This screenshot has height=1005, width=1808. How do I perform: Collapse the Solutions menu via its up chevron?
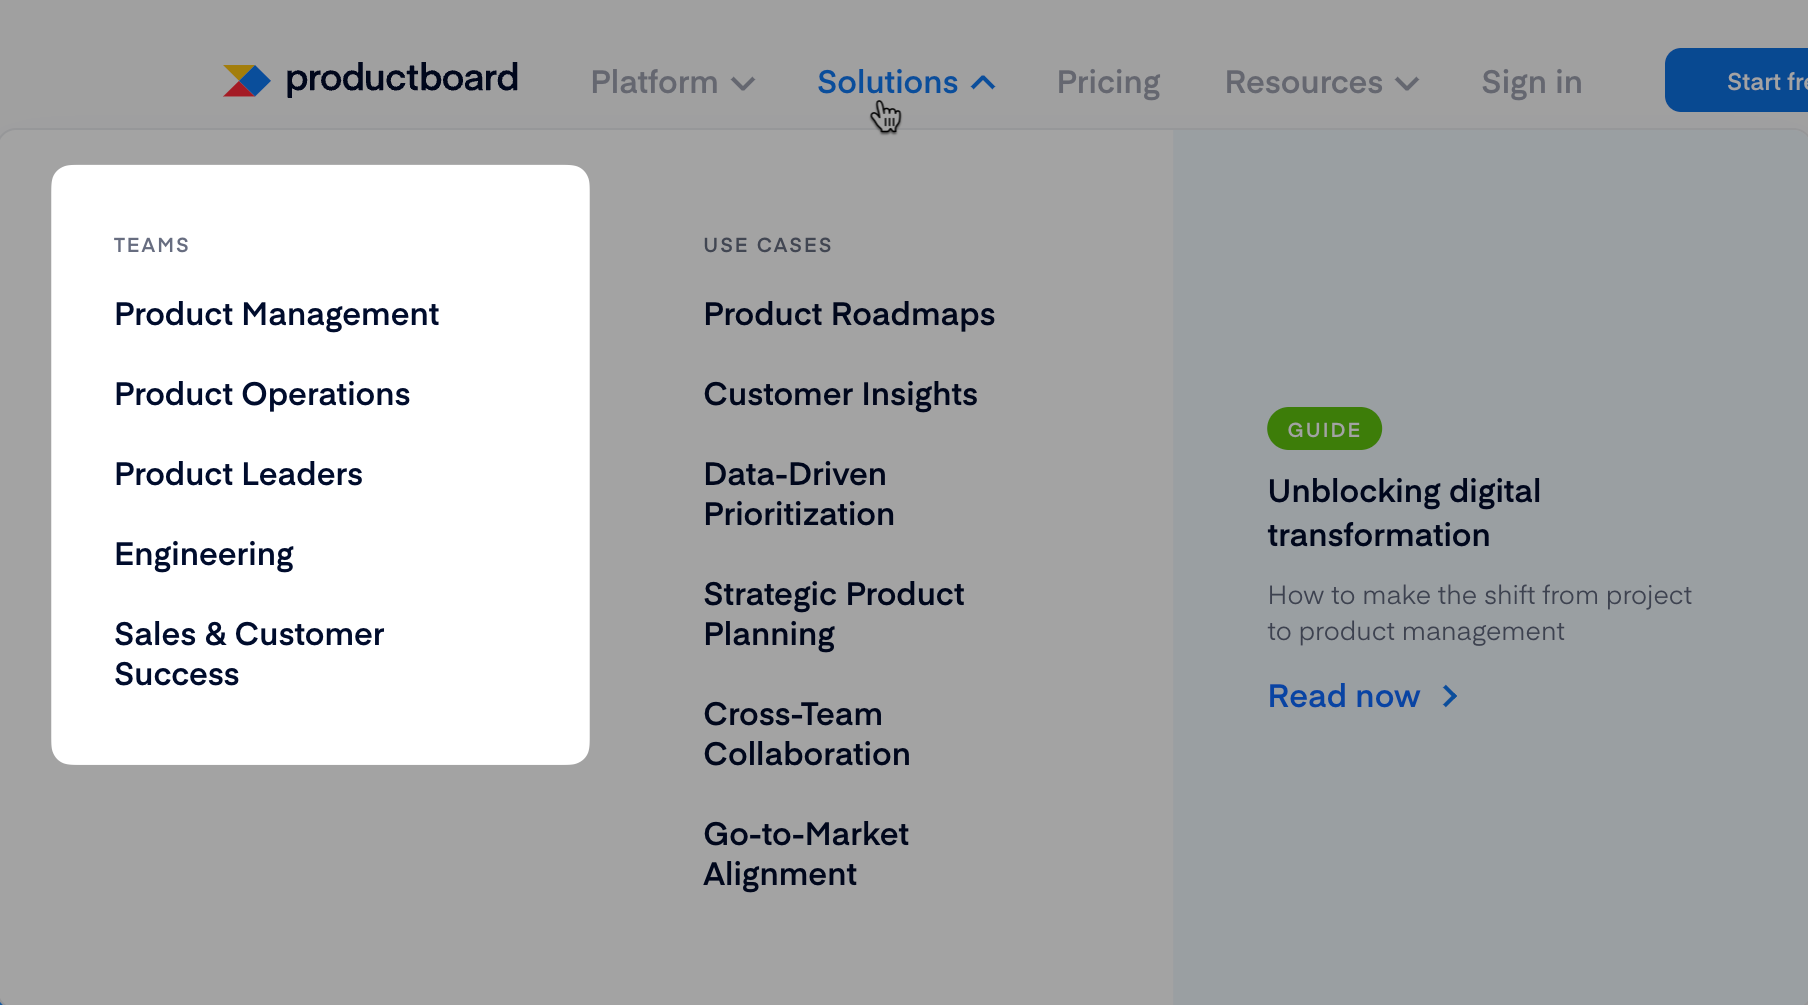(x=985, y=82)
